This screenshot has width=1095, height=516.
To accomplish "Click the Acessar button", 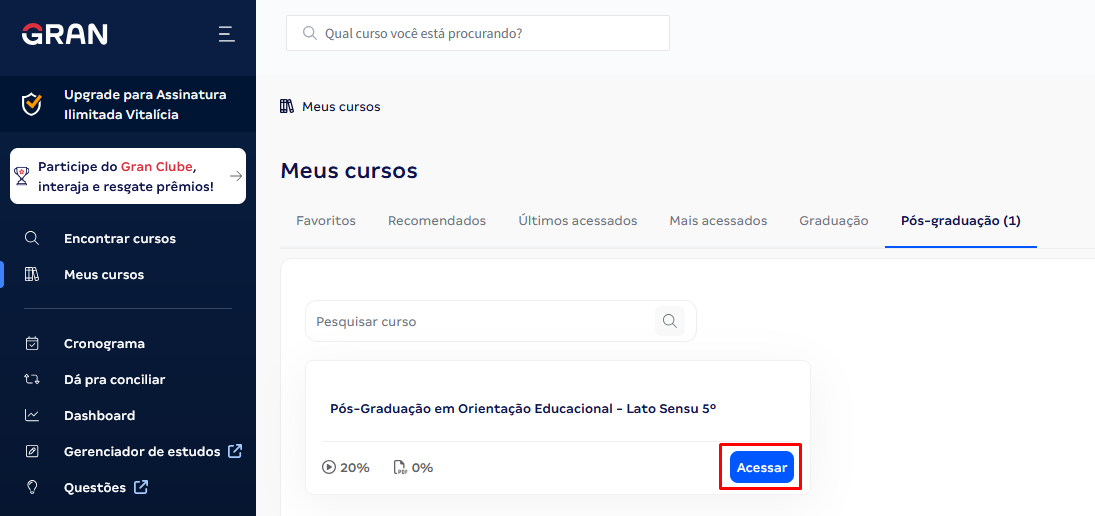I will click(x=762, y=467).
